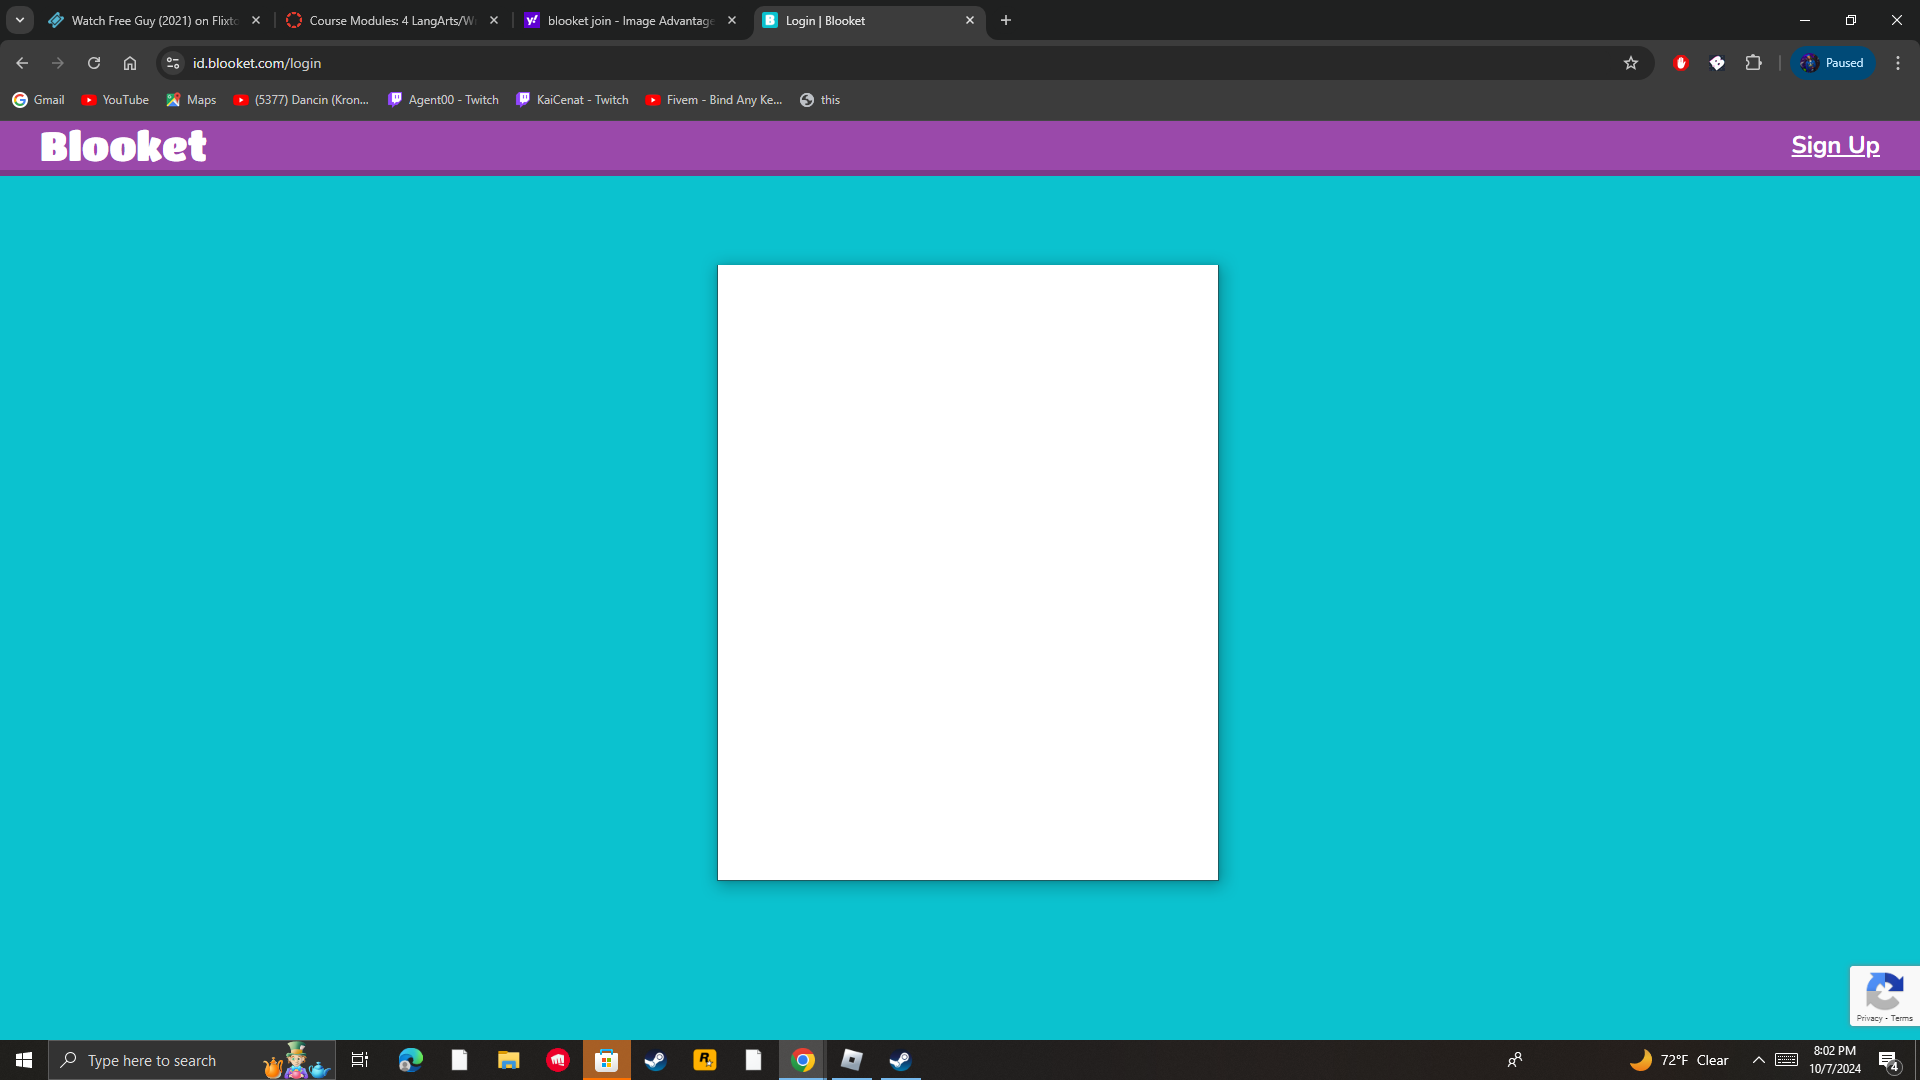
Task: Click the red ad-blocker extension icon
Action: click(x=1681, y=63)
